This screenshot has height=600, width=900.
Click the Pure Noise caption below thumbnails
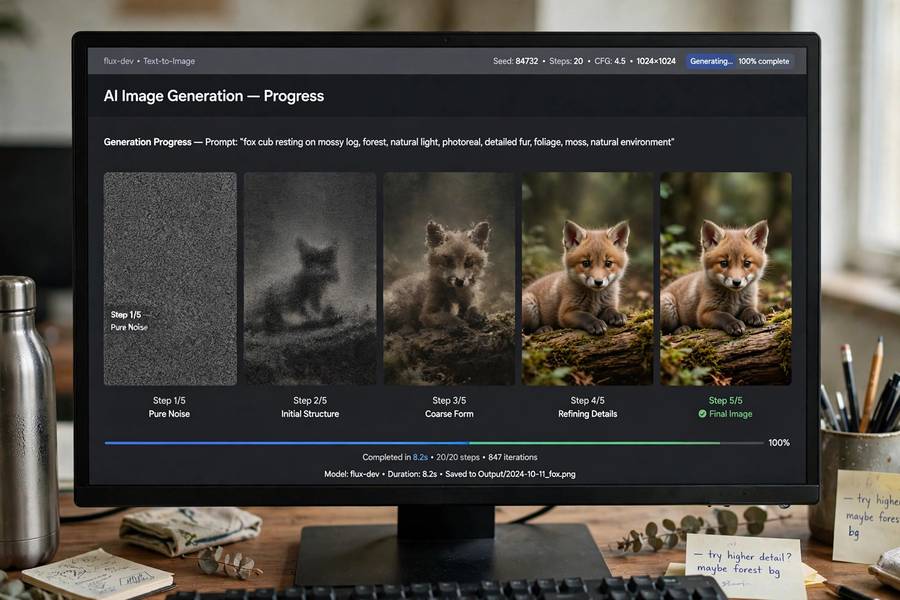169,413
